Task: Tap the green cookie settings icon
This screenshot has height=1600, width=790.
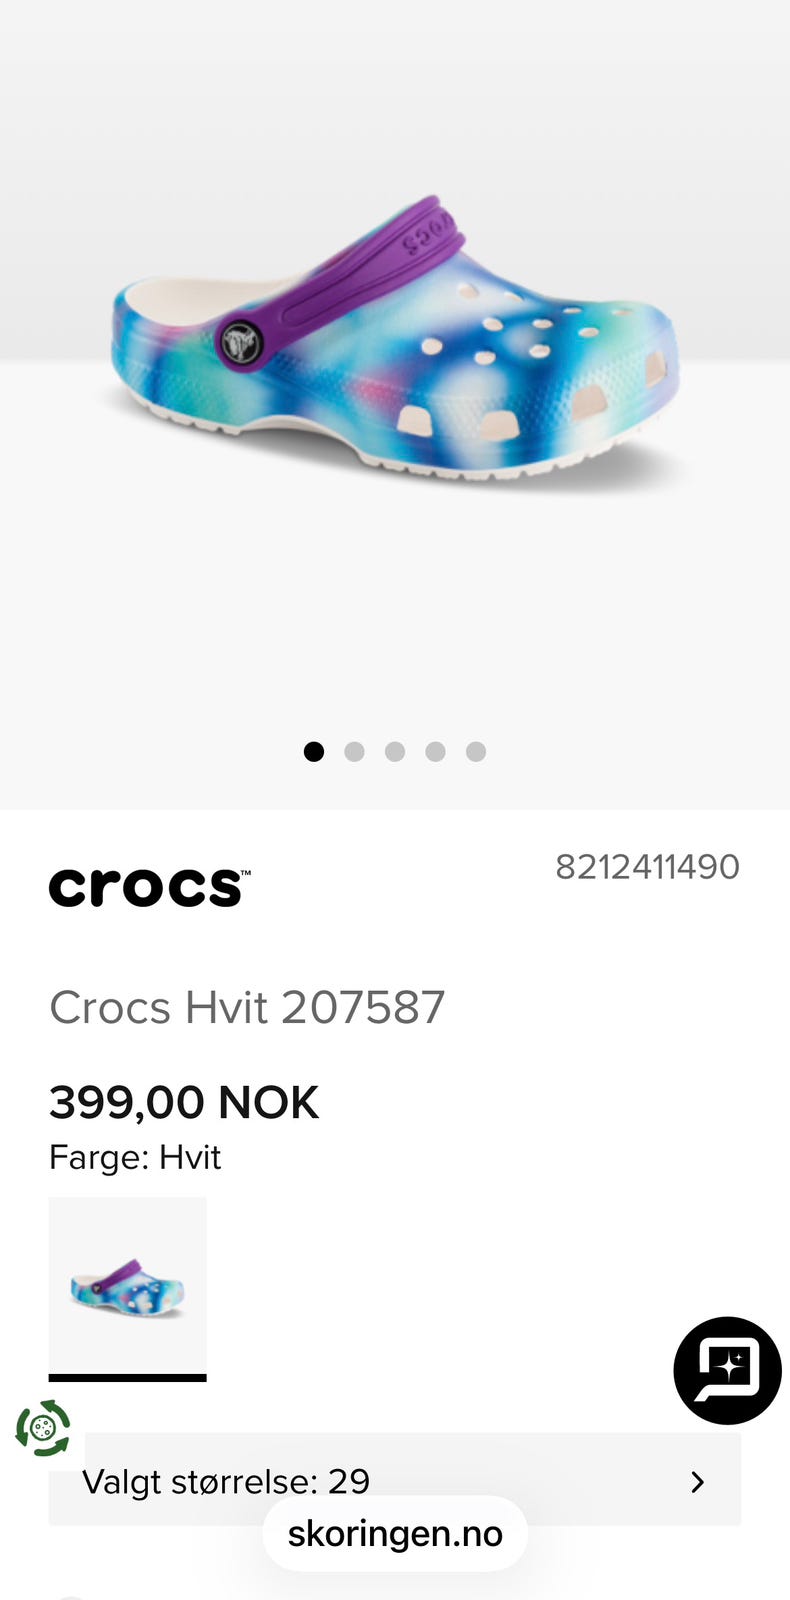Action: click(x=43, y=1428)
